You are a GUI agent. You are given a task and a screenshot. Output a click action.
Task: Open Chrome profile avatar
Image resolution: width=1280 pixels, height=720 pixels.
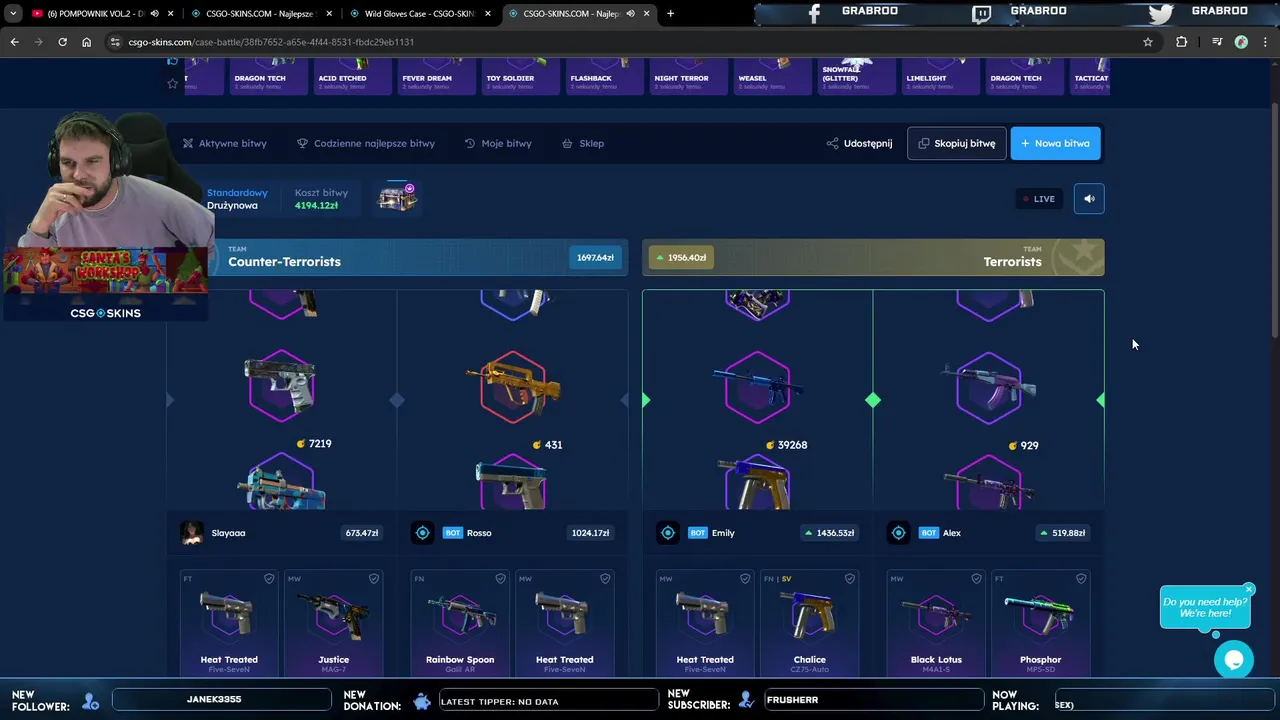pos(1241,42)
